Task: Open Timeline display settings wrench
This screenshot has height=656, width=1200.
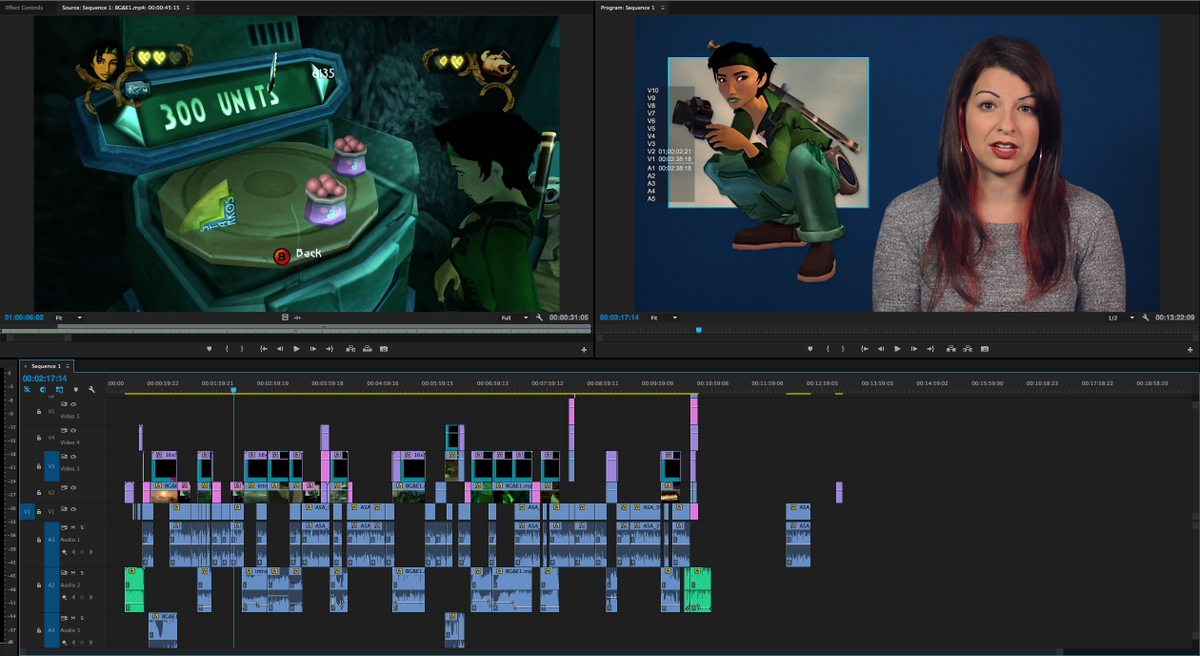Action: coord(91,389)
